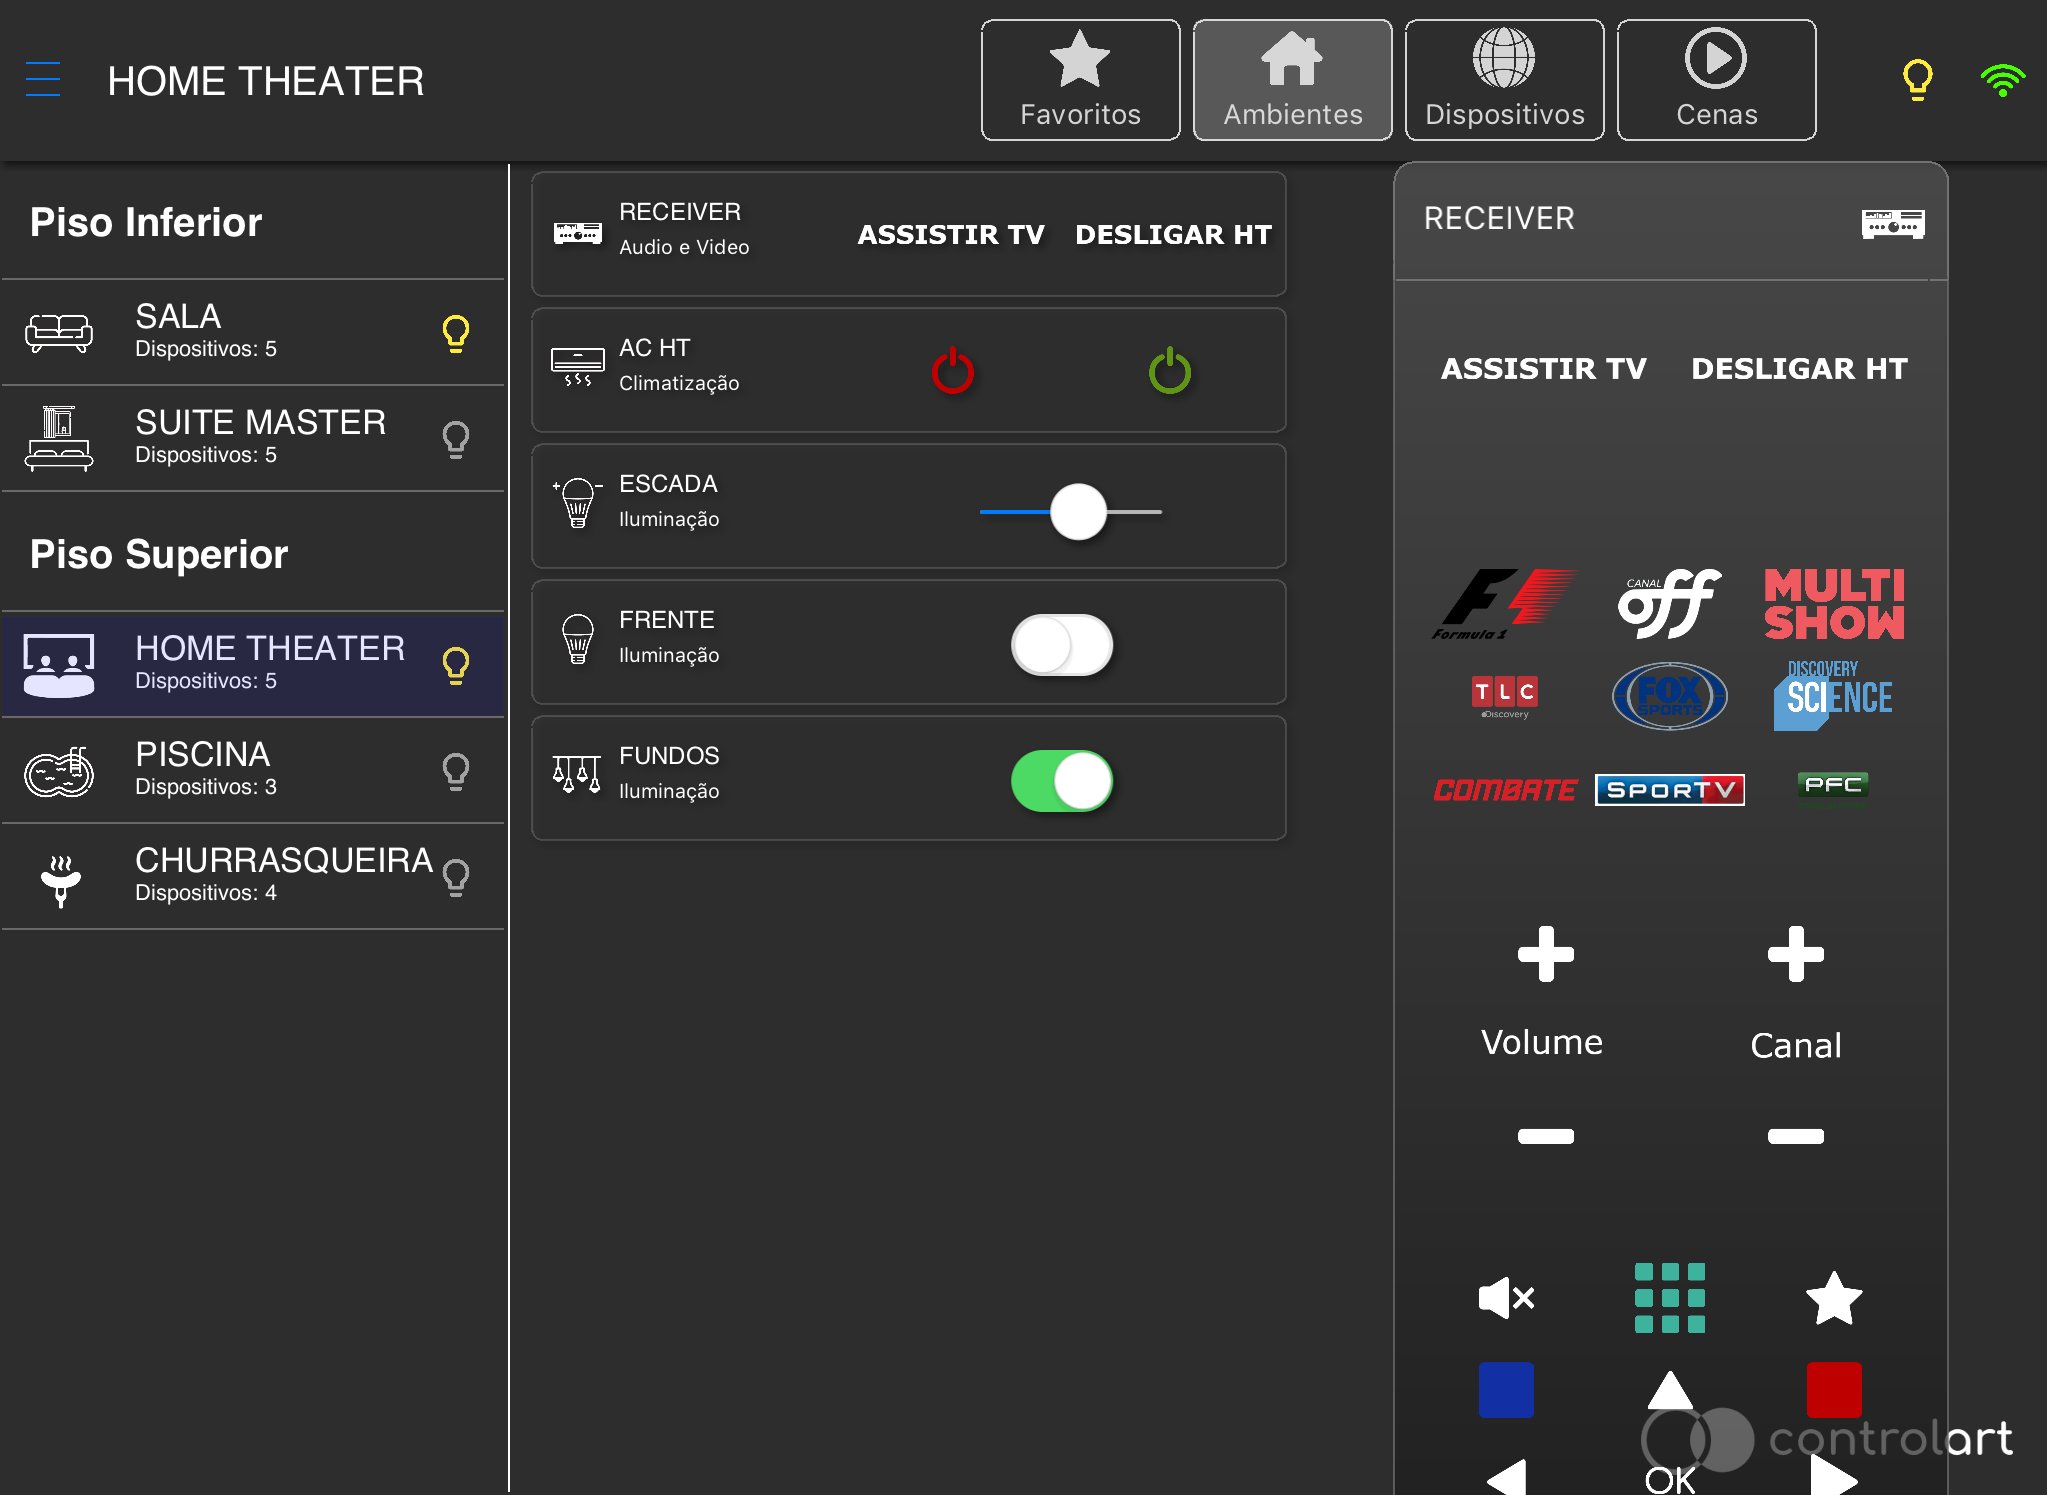Screen dimensions: 2047x1495
Task: Open the hamburger menu
Action: (x=43, y=79)
